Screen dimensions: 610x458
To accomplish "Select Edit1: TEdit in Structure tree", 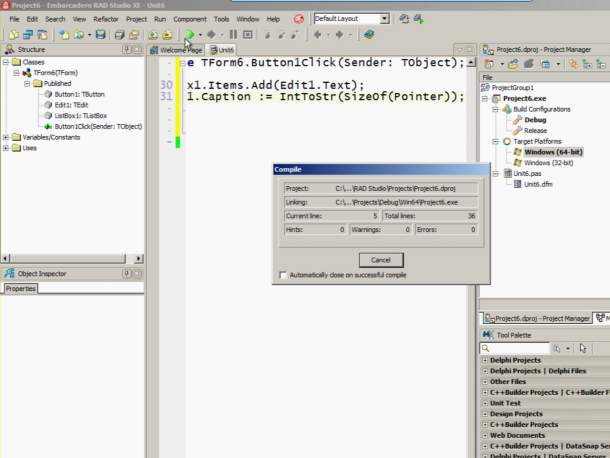I will [71, 105].
